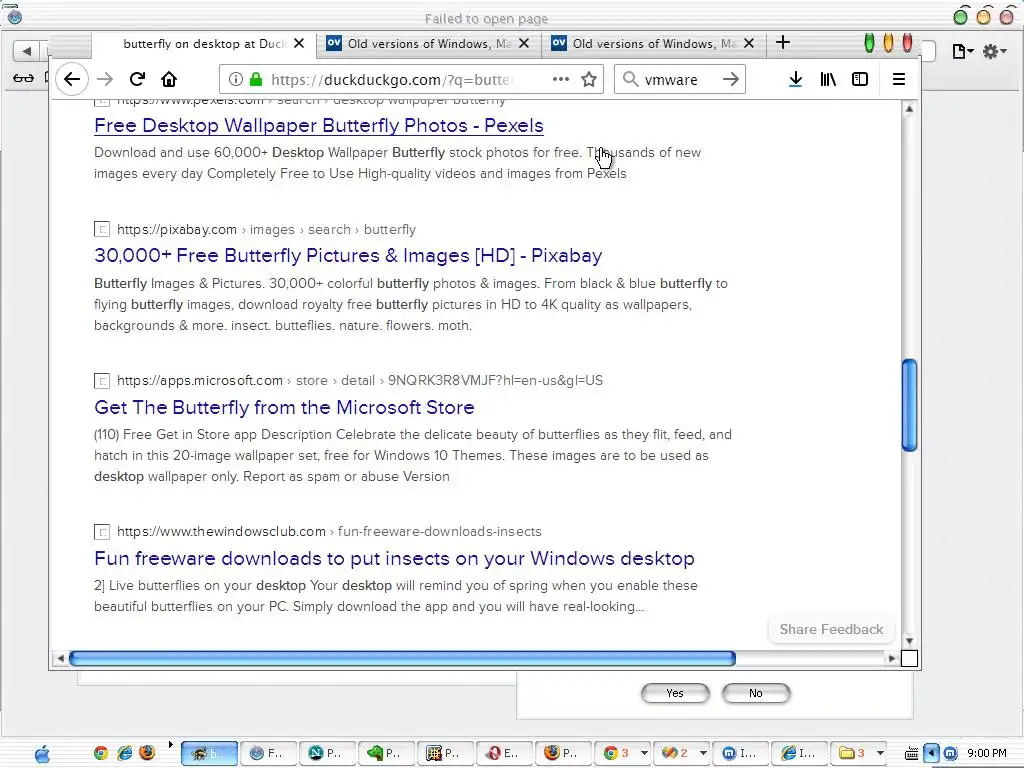Click the Share Feedback button
1024x768 pixels.
click(831, 630)
